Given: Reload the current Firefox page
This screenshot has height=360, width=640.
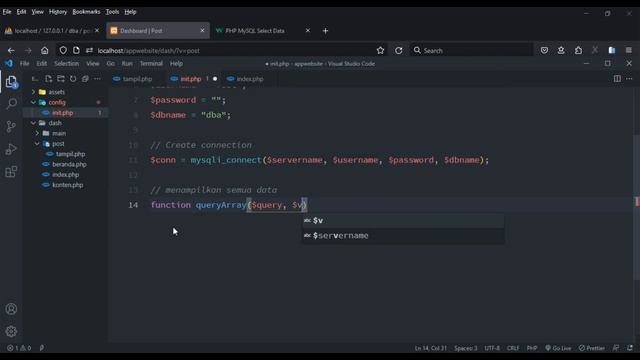Looking at the screenshot, I should [399, 51].
